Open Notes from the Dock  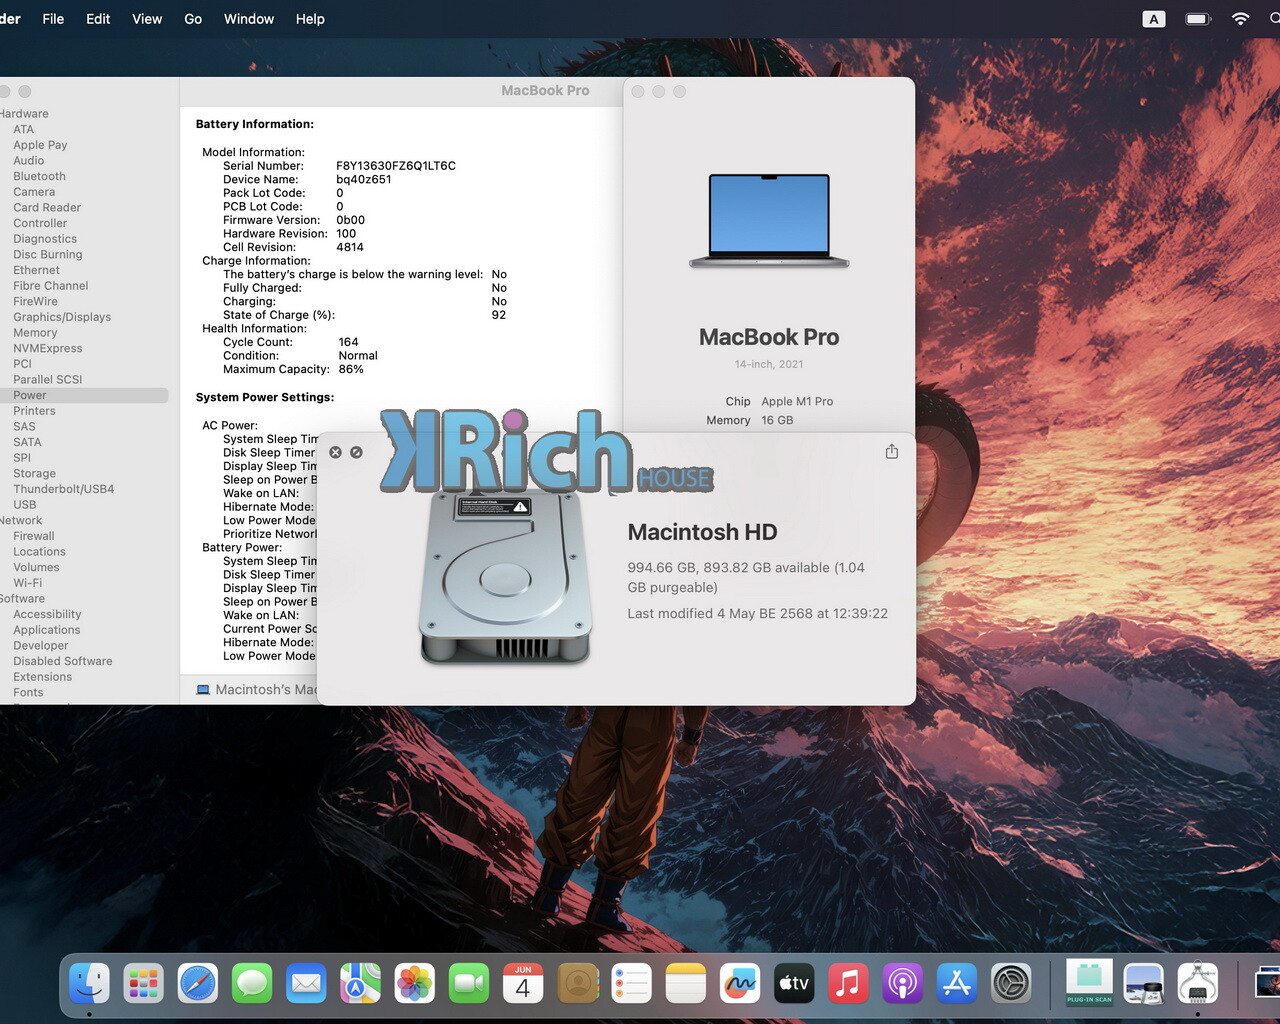[685, 984]
